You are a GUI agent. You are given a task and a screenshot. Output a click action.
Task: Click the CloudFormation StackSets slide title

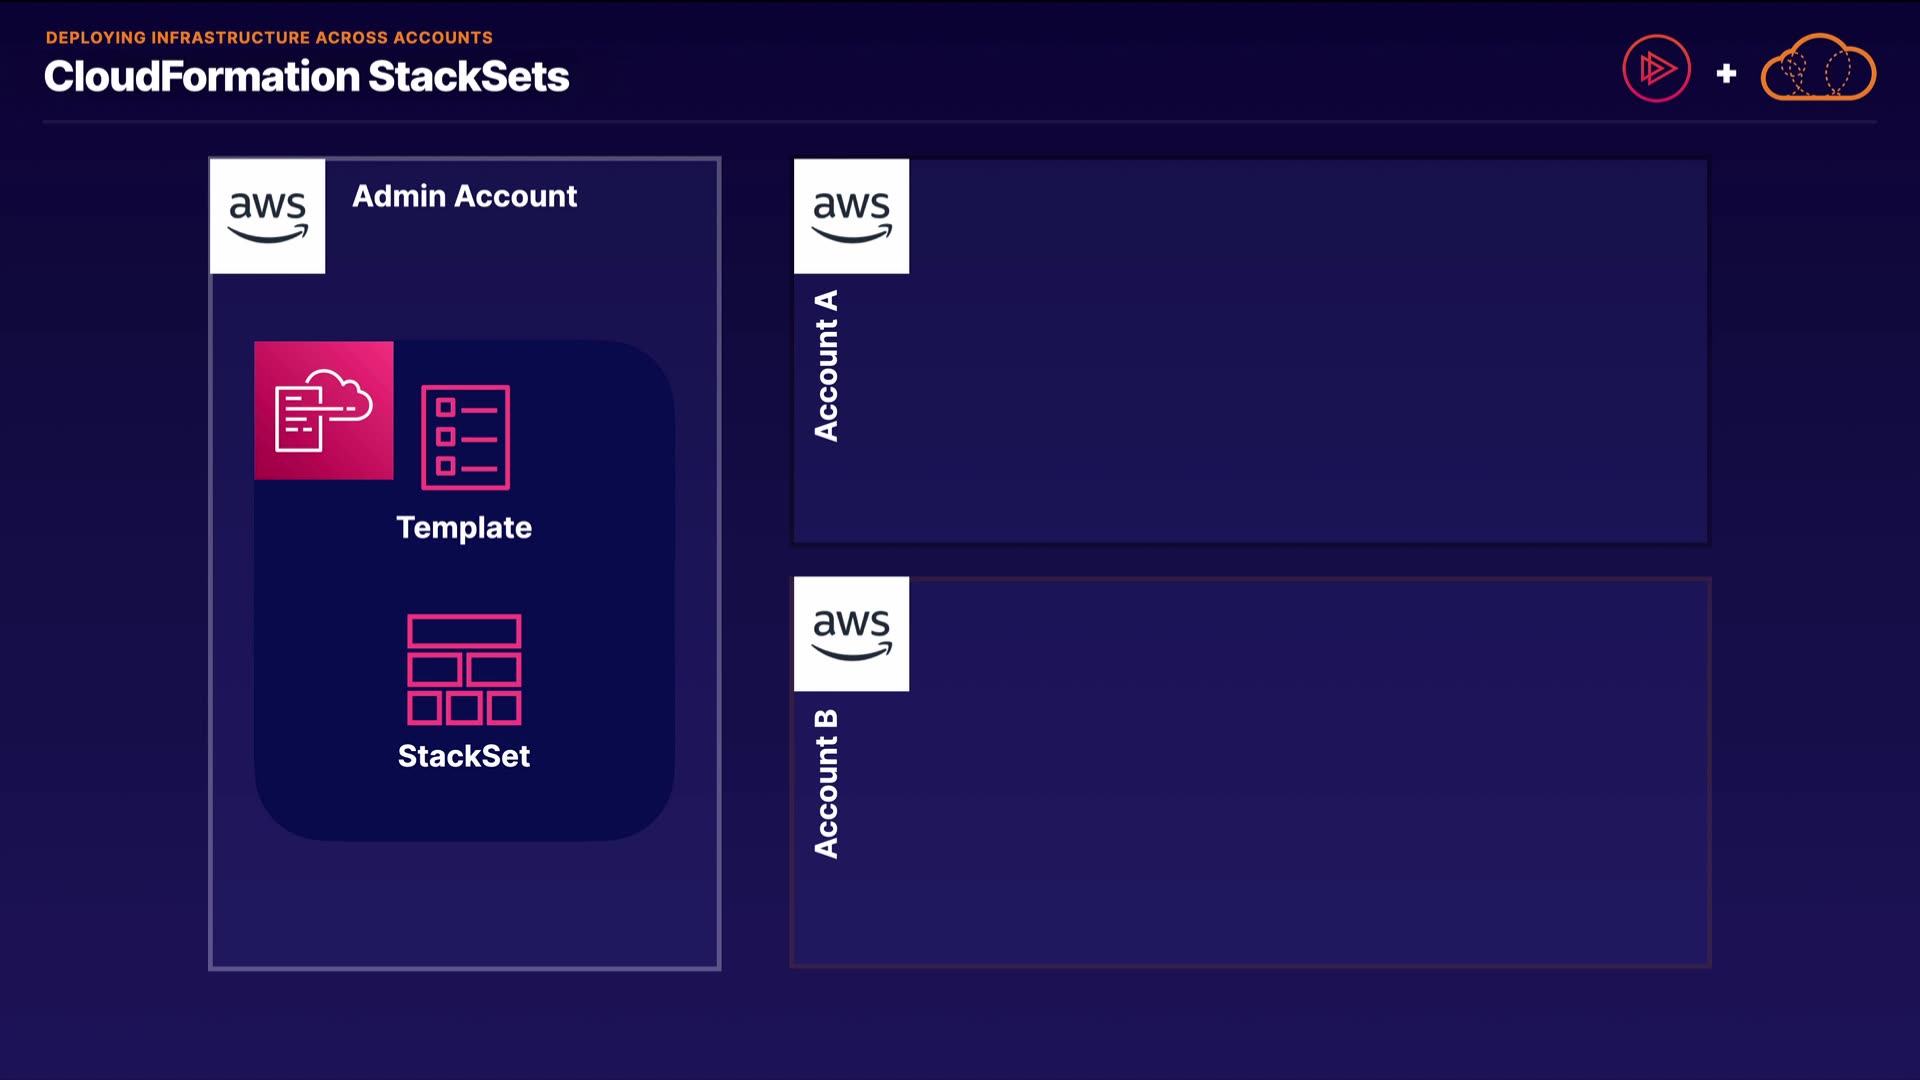point(306,77)
